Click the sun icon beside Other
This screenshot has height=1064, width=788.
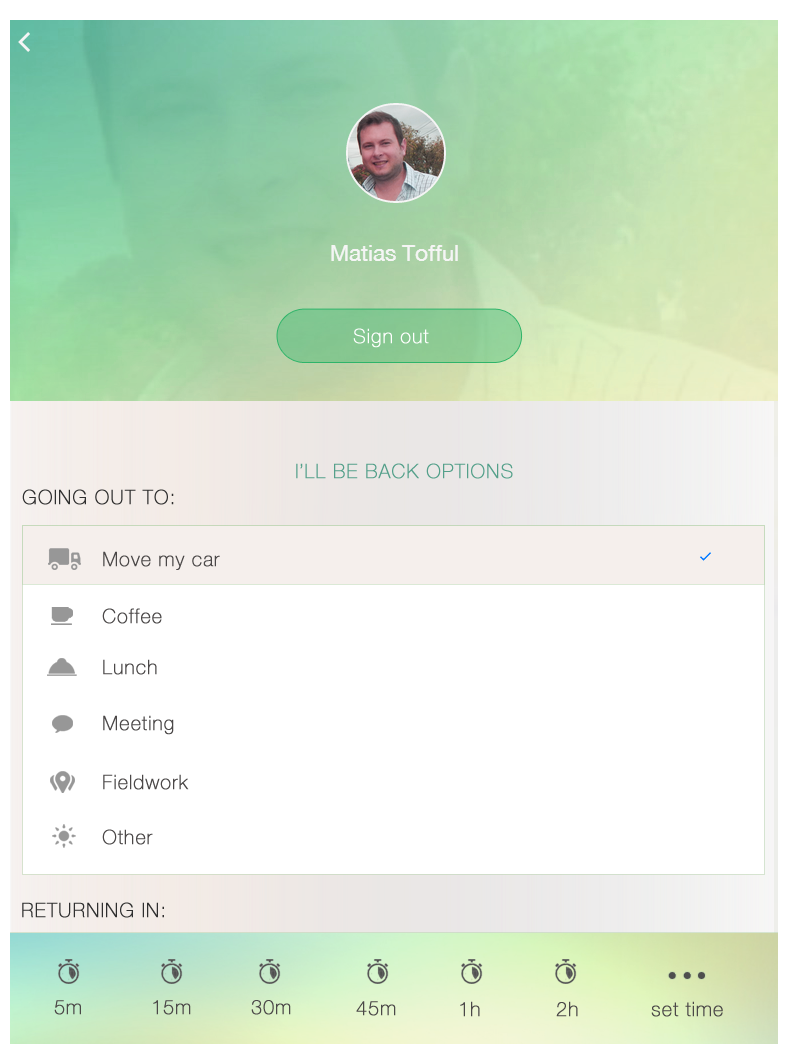point(62,836)
